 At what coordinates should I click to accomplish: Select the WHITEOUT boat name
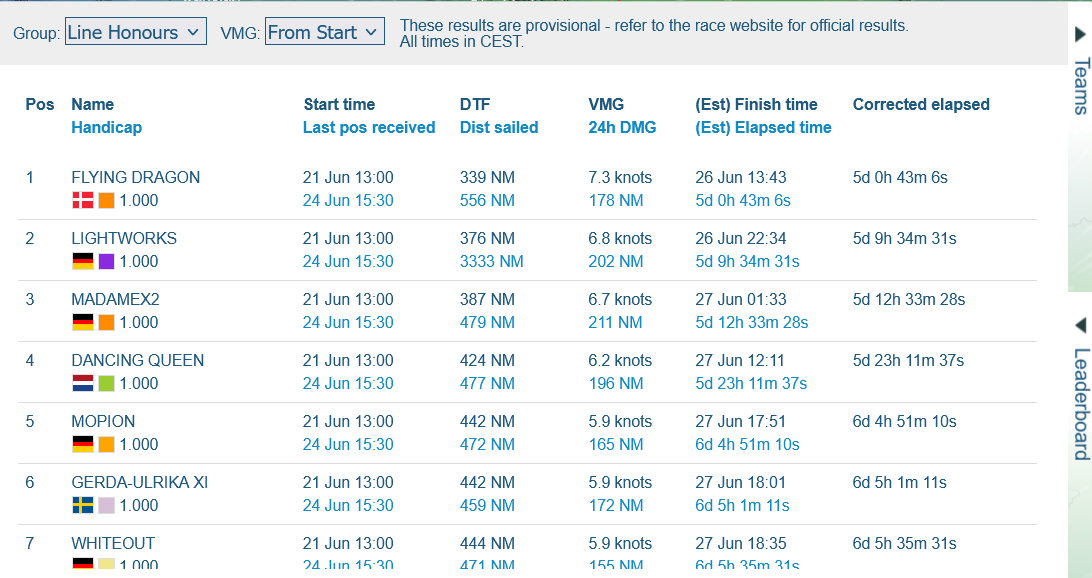tap(113, 543)
